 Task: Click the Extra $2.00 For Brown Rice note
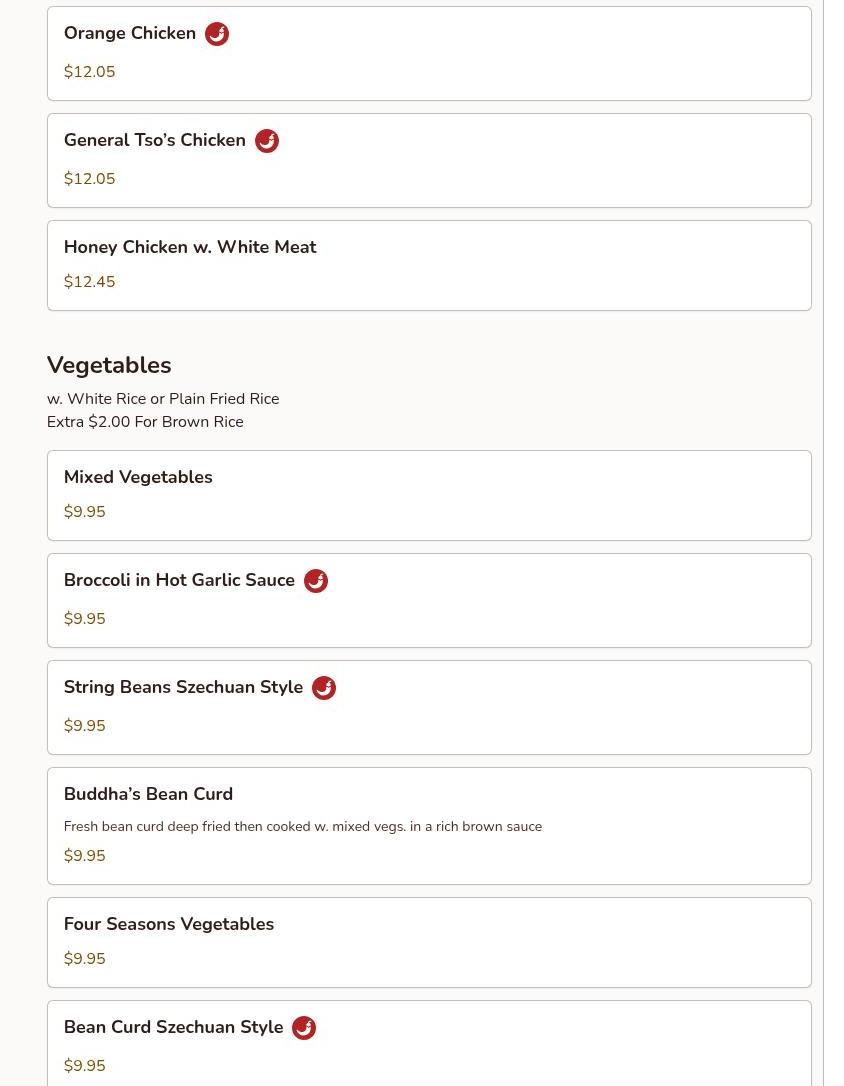click(145, 422)
